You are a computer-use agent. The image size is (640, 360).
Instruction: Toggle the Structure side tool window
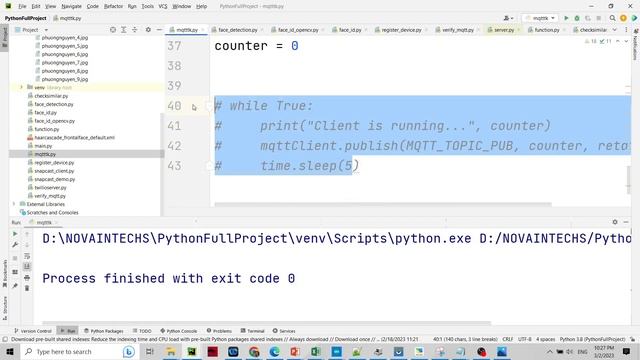(4, 308)
